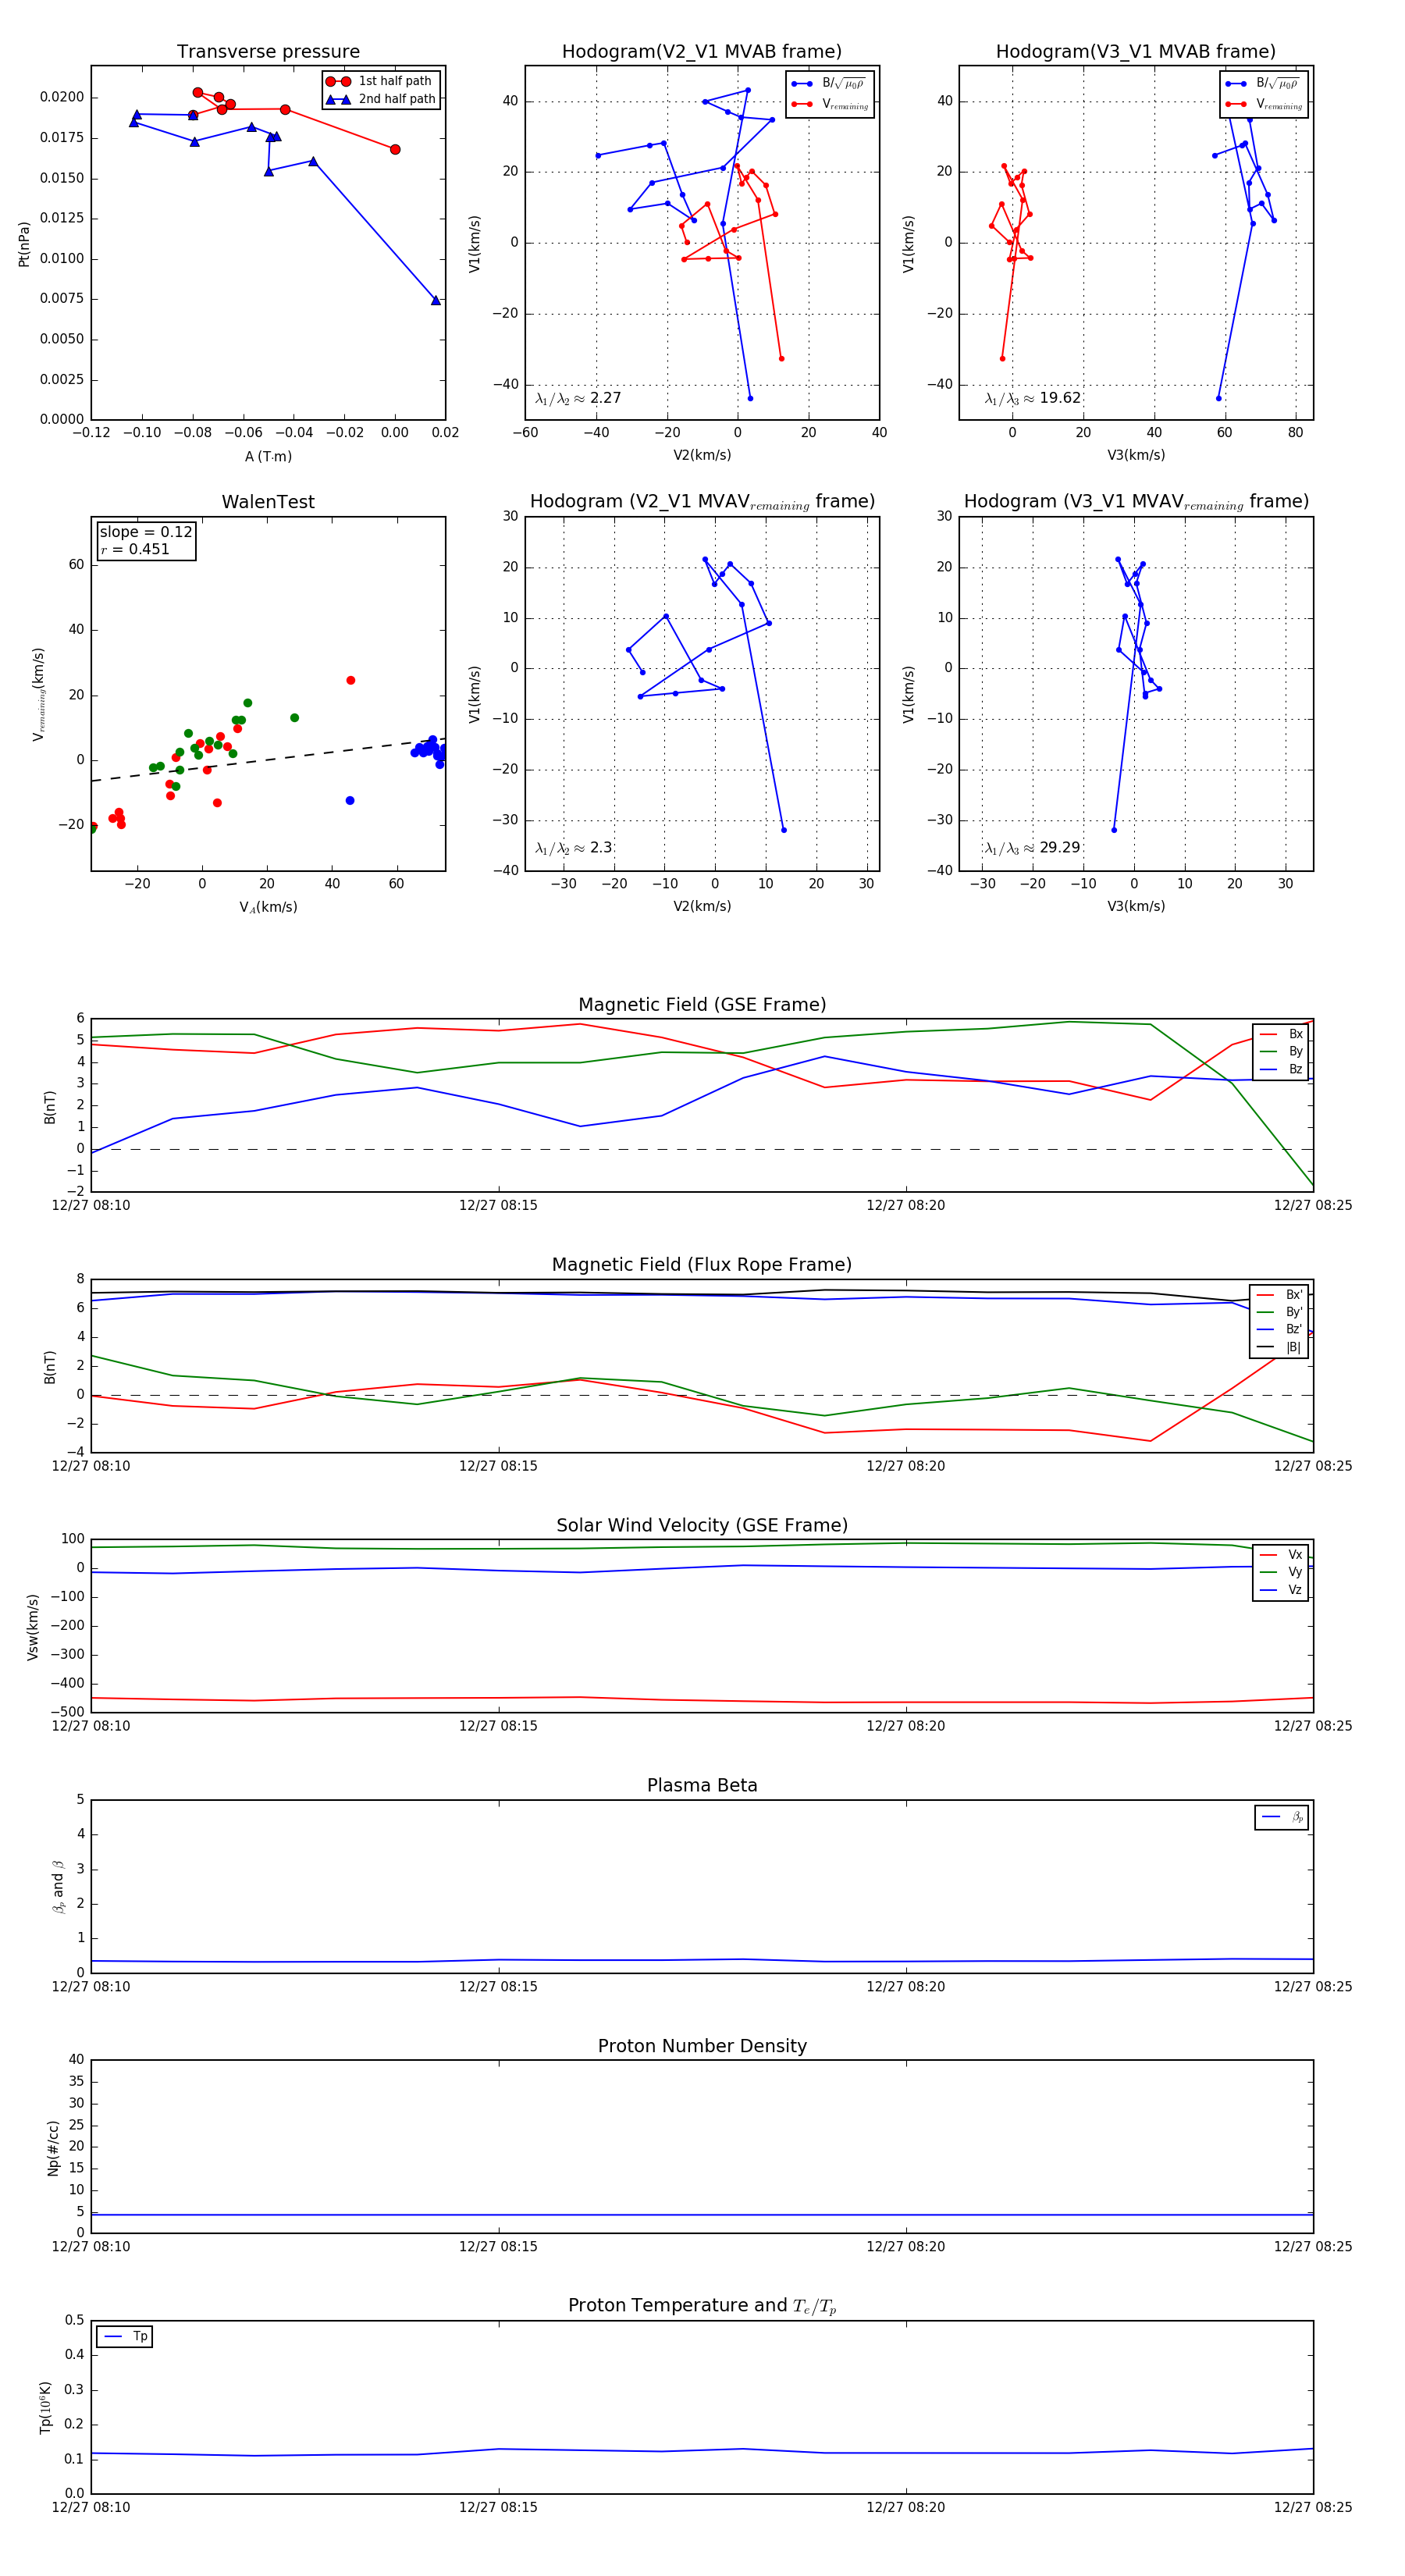Click the "Magnetic Field (Flux Rope Frame)" title
Image resolution: width=1405 pixels, height=2576 pixels.
(x=702, y=1264)
